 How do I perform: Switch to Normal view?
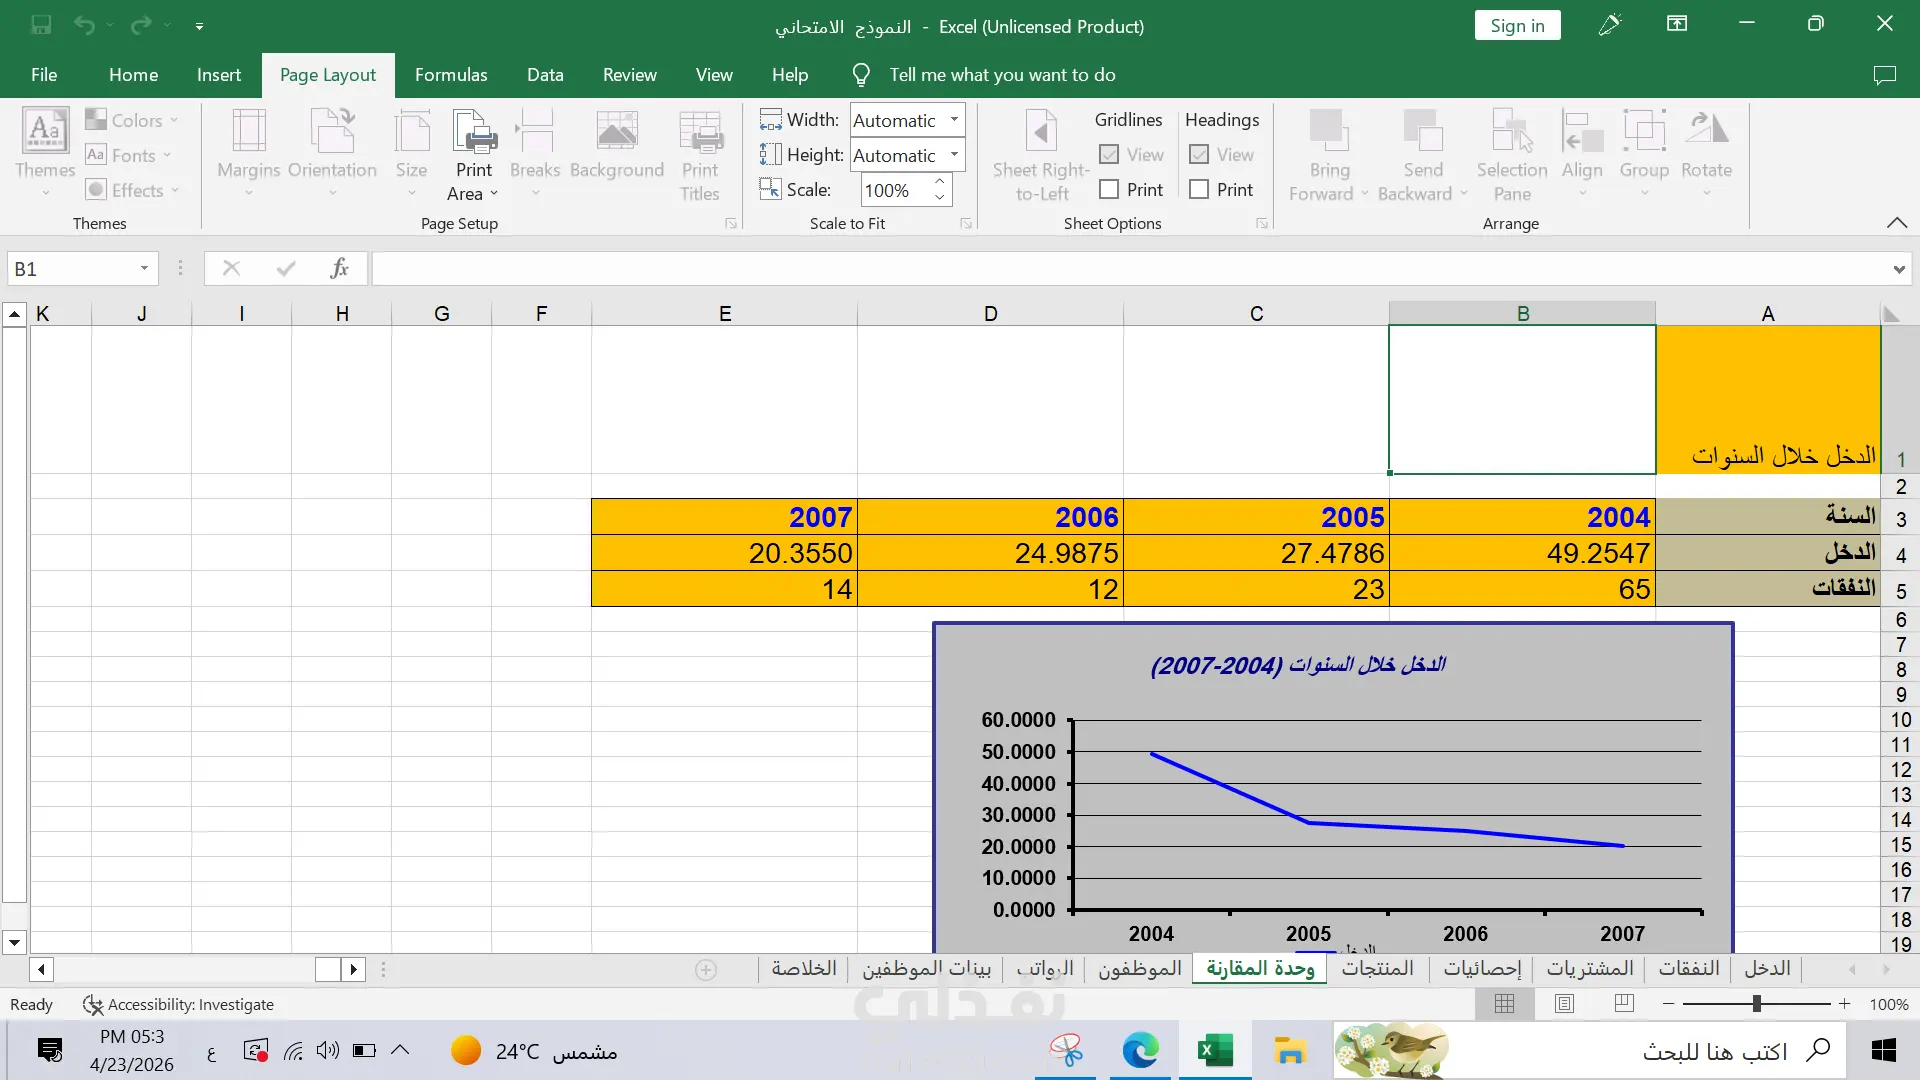[x=1504, y=1004]
